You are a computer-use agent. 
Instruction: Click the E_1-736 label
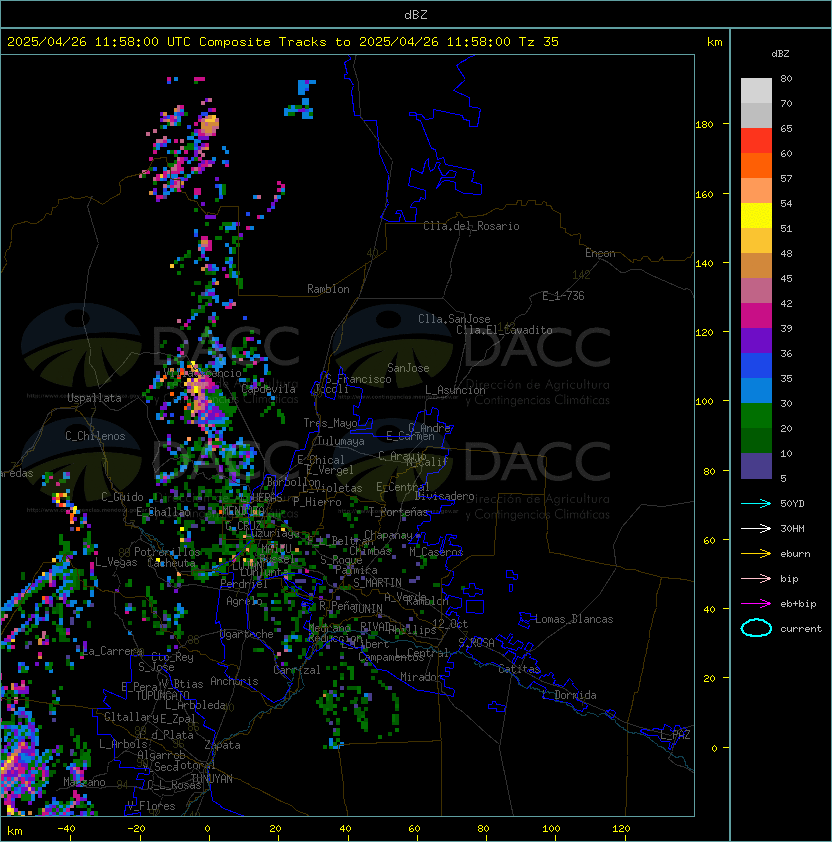click(563, 296)
